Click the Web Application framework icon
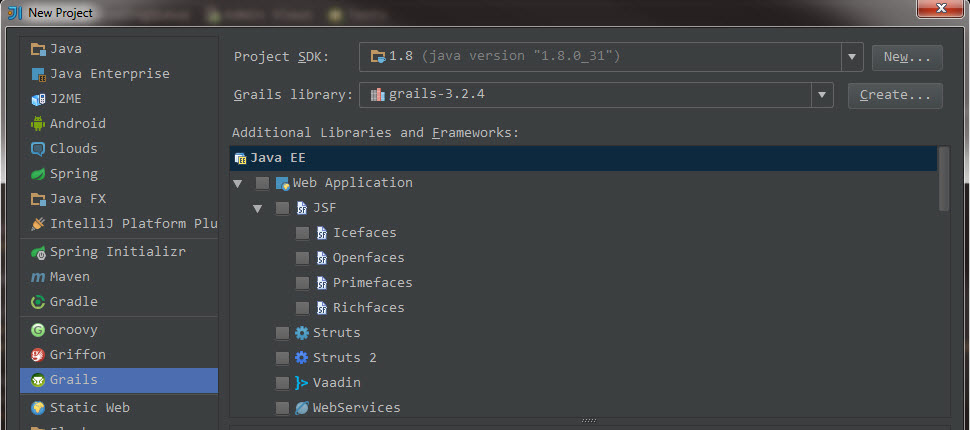Viewport: 970px width, 430px height. tap(283, 183)
